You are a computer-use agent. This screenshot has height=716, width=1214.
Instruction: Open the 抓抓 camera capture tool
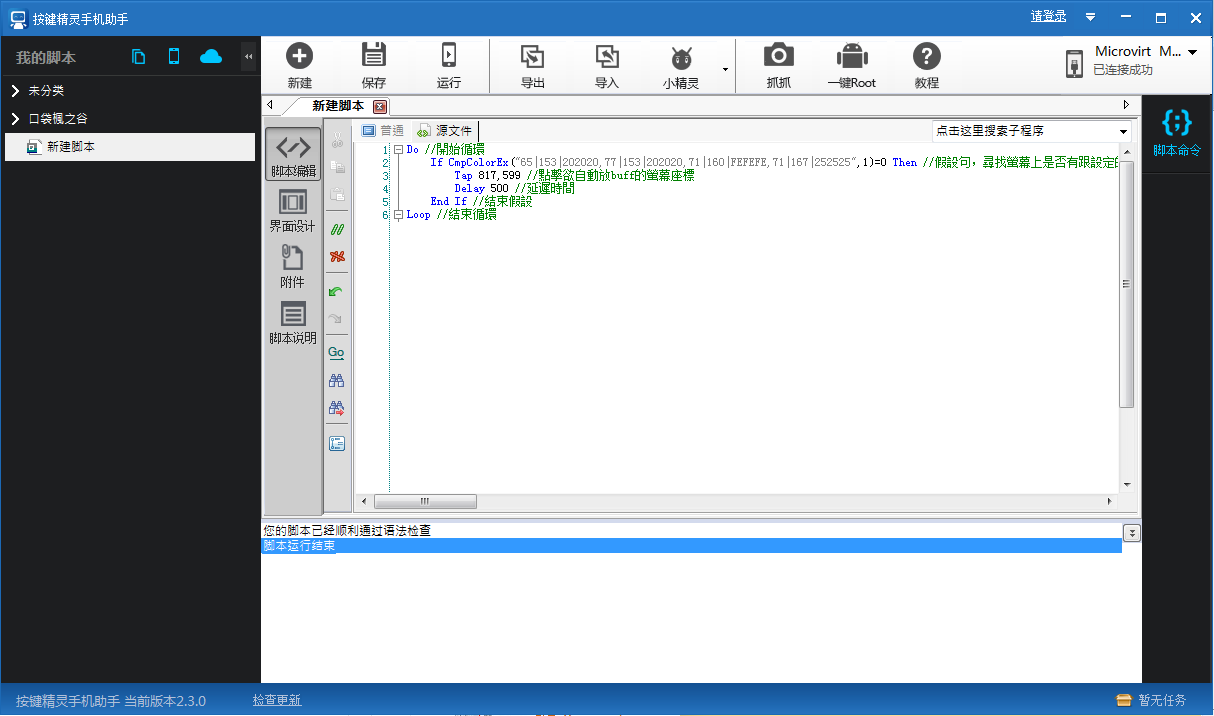tap(778, 57)
